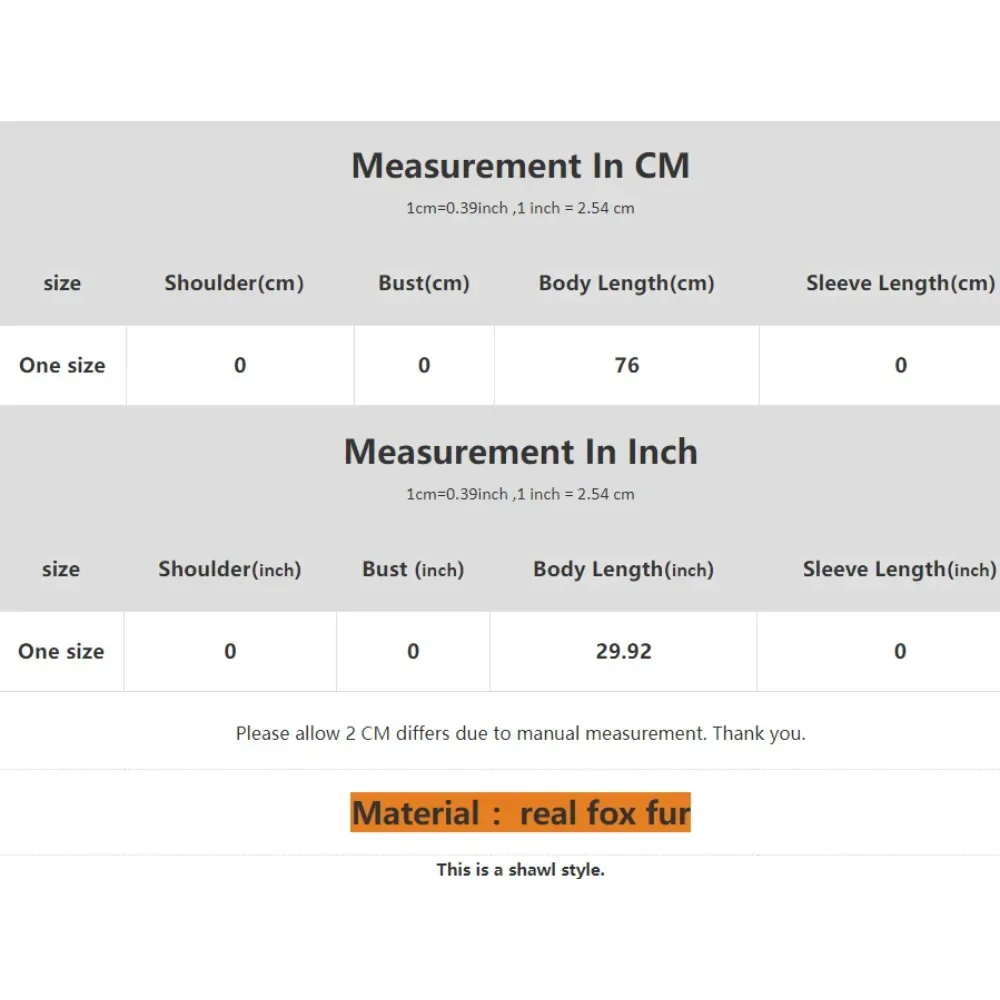This screenshot has width=1000, height=1000.
Task: Click the "One size" row label in CM table
Action: click(62, 365)
